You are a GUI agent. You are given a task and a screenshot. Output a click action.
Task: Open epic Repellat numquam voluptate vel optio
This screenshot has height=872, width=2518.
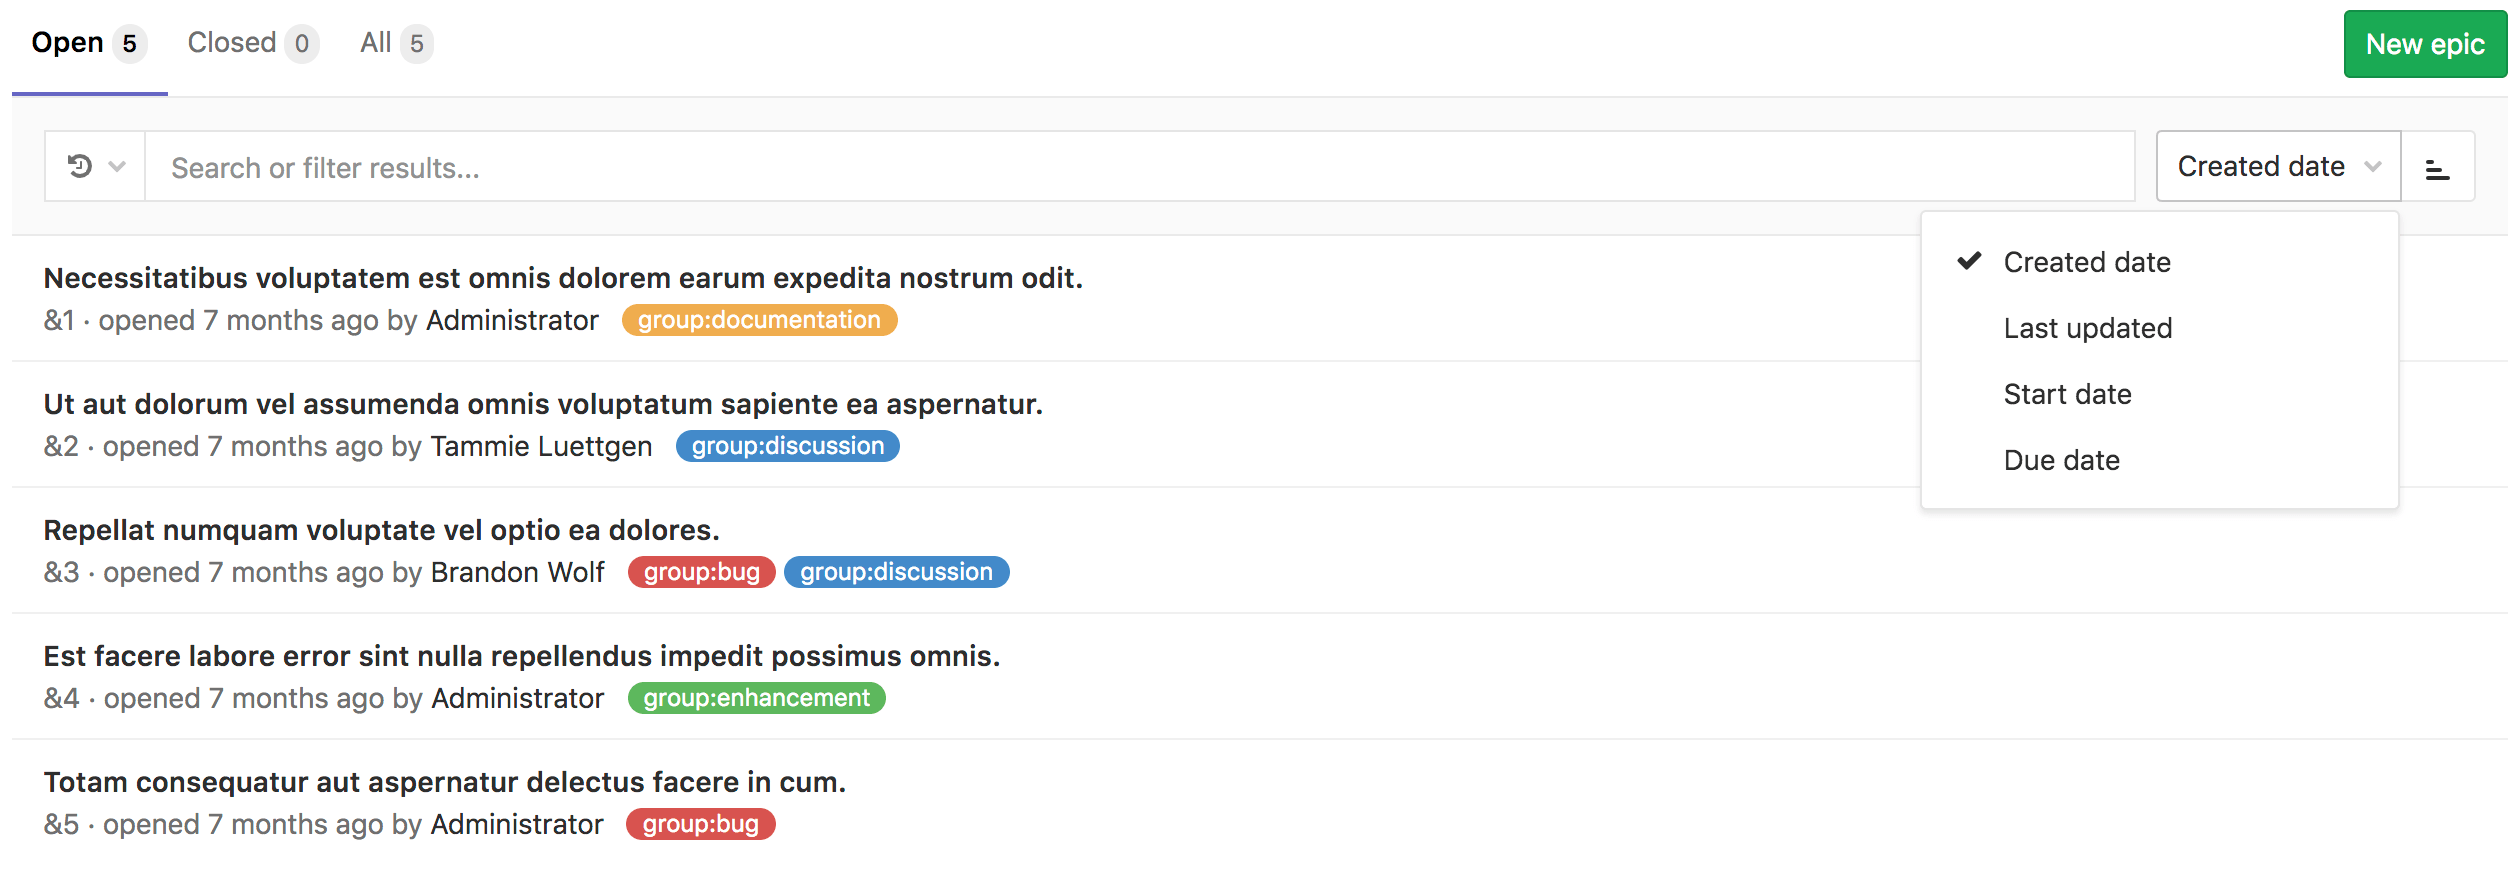[381, 530]
